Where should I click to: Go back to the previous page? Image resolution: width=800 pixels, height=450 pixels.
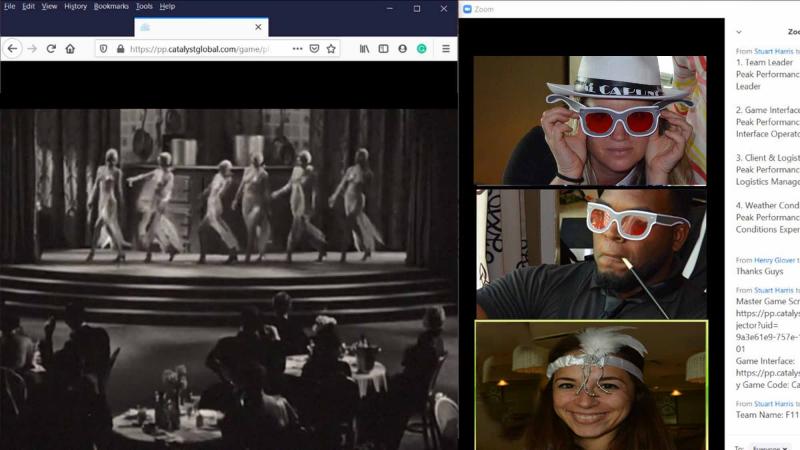click(x=13, y=48)
